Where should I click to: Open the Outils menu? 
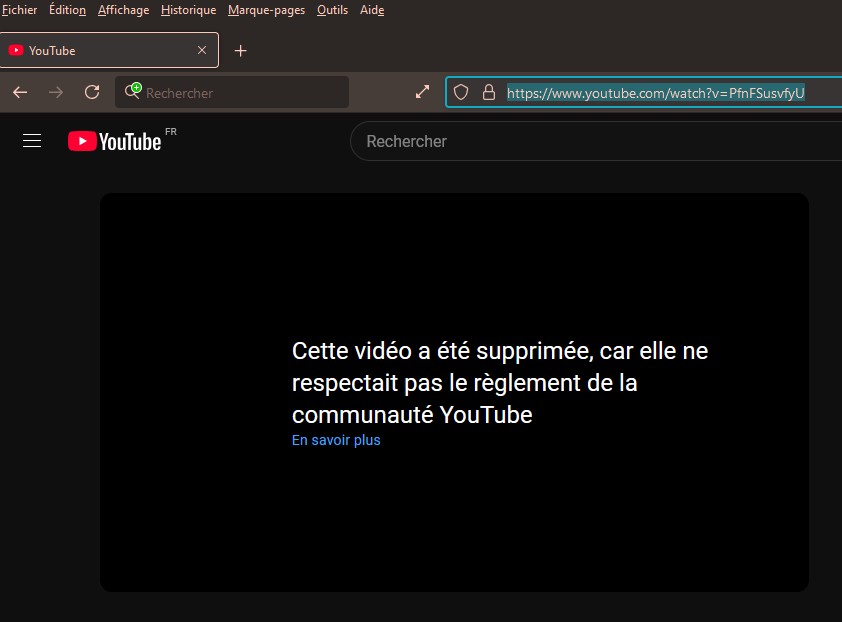click(332, 10)
